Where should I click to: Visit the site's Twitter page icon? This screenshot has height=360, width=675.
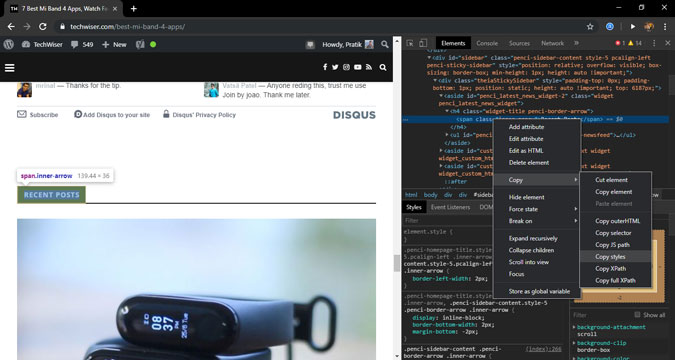tap(335, 67)
